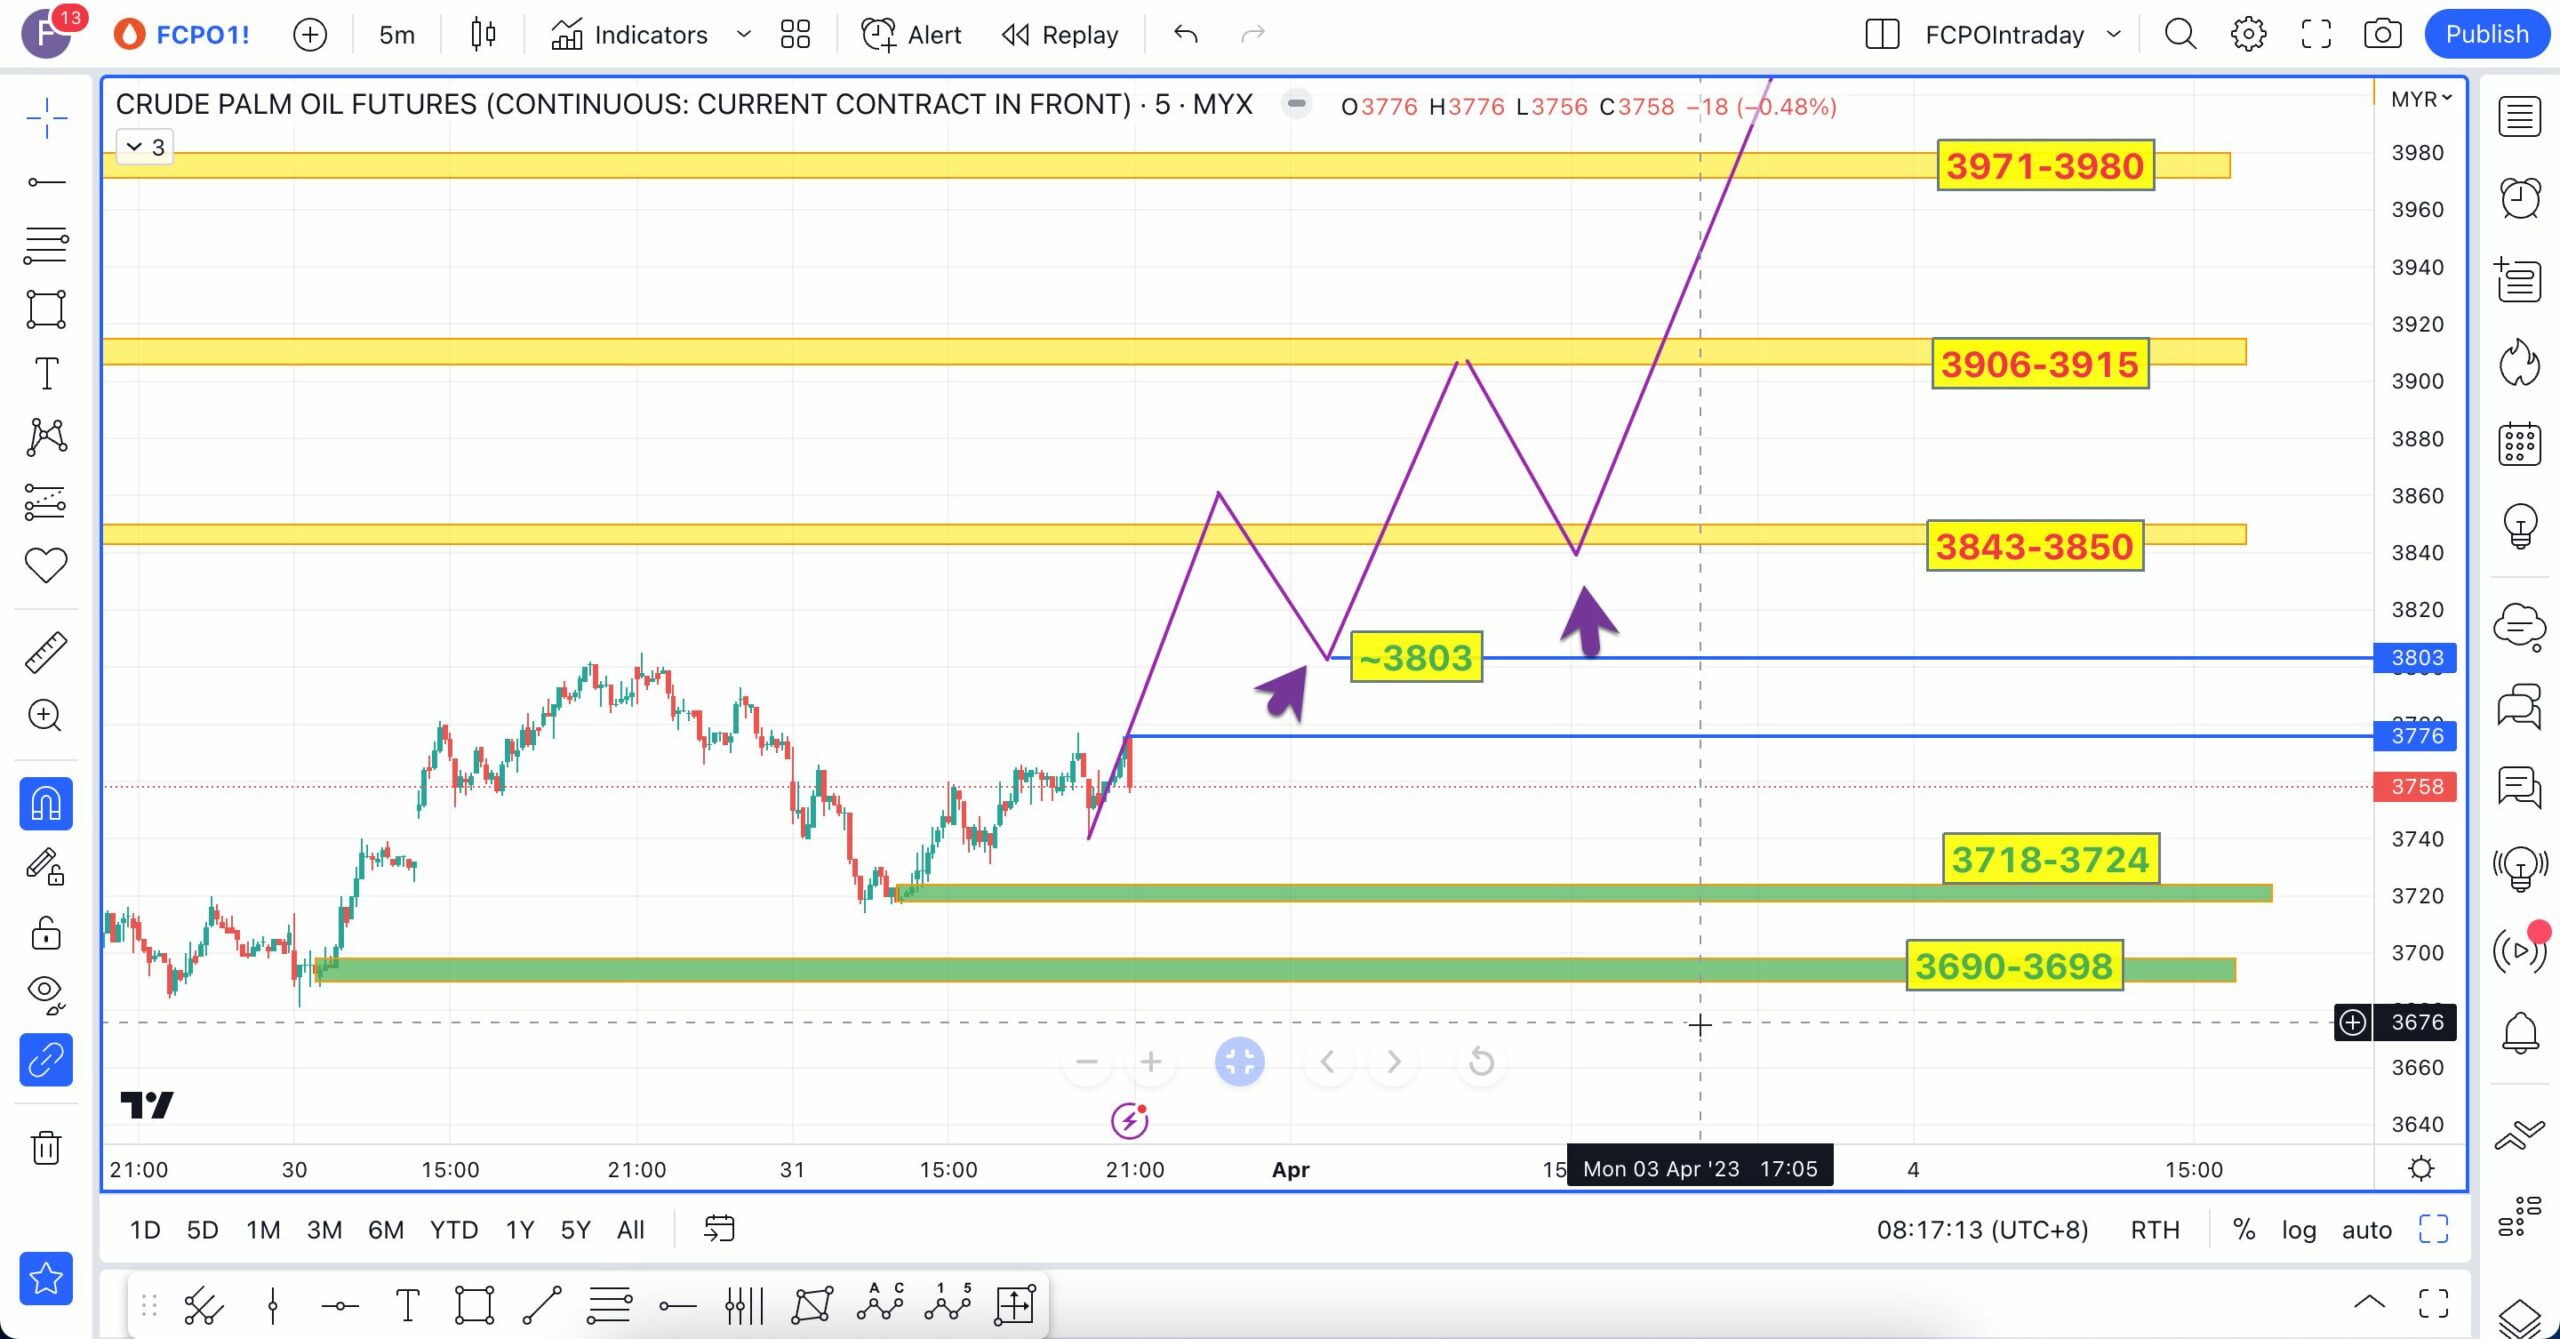Image resolution: width=2560 pixels, height=1339 pixels.
Task: Select the YTD date range tab
Action: click(x=453, y=1230)
